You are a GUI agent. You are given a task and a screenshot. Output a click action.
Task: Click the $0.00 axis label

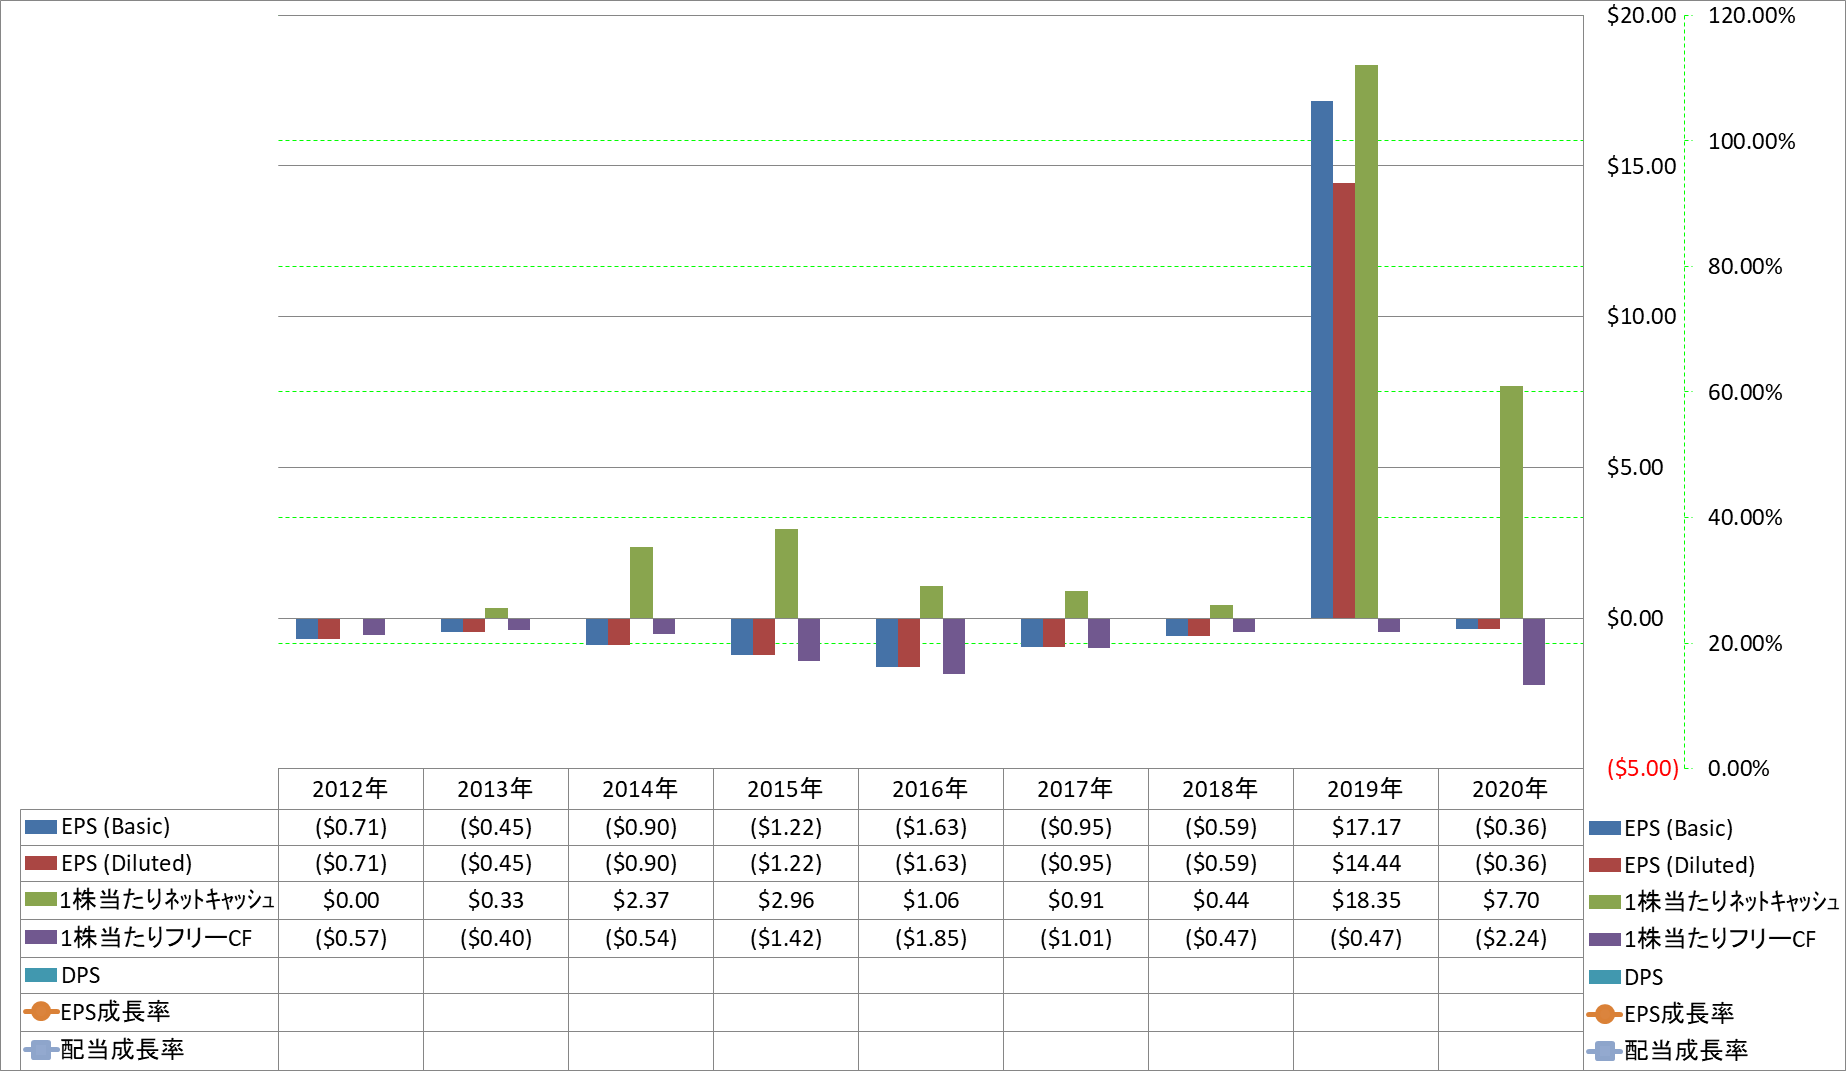[x=1635, y=618]
